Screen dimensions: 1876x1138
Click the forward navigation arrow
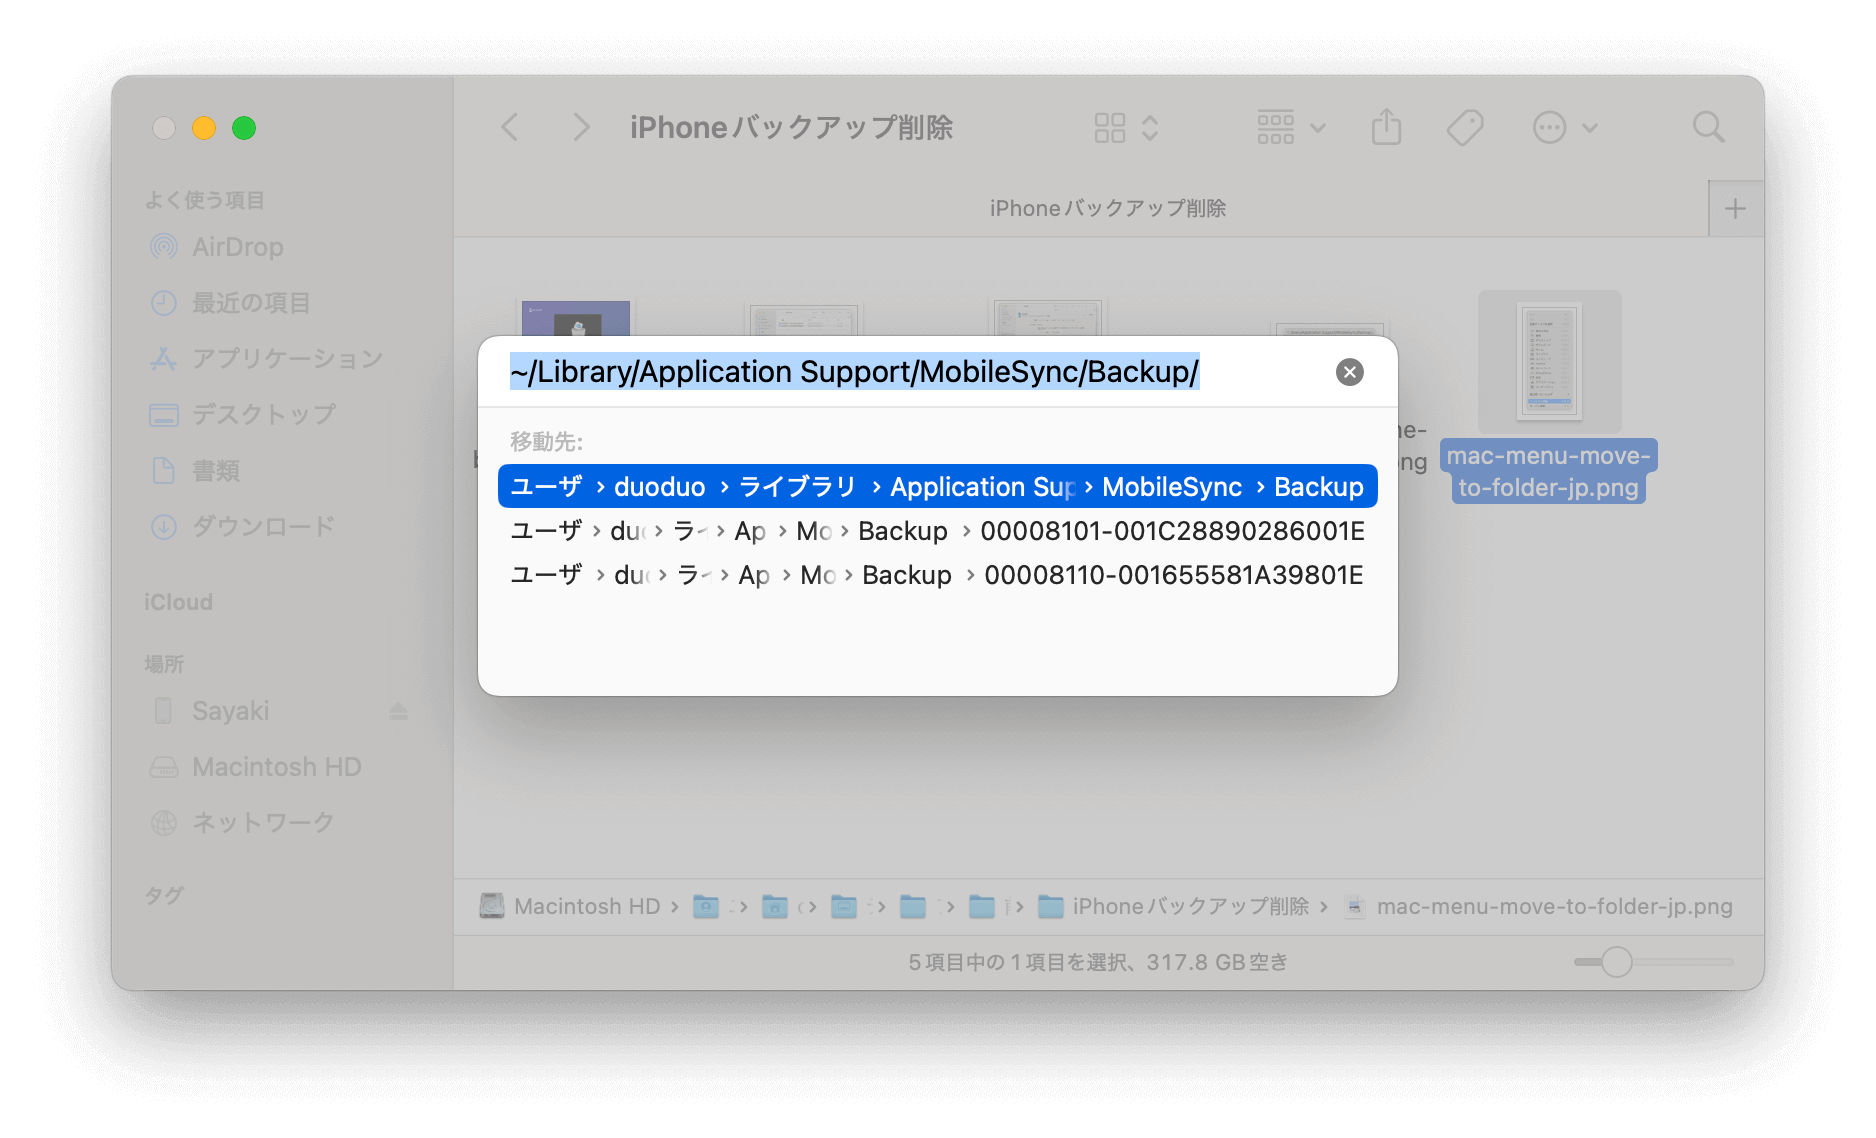pos(581,127)
